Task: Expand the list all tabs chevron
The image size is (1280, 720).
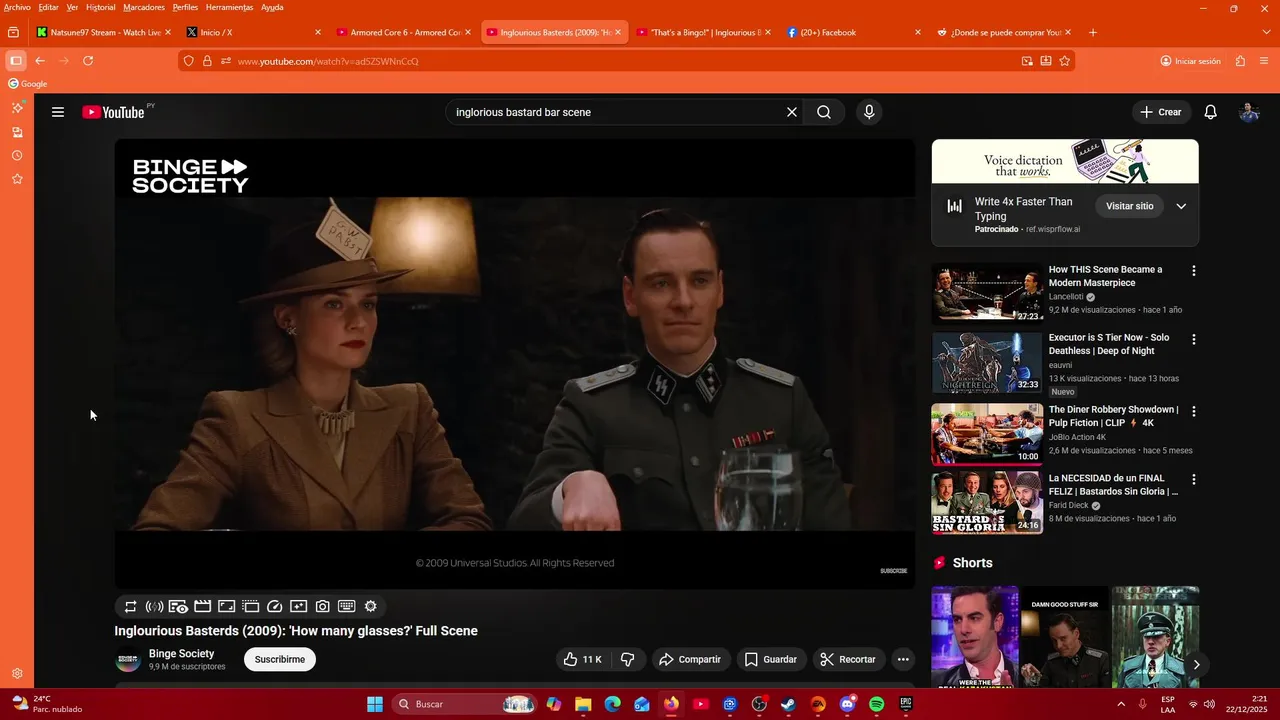Action: click(x=1267, y=32)
